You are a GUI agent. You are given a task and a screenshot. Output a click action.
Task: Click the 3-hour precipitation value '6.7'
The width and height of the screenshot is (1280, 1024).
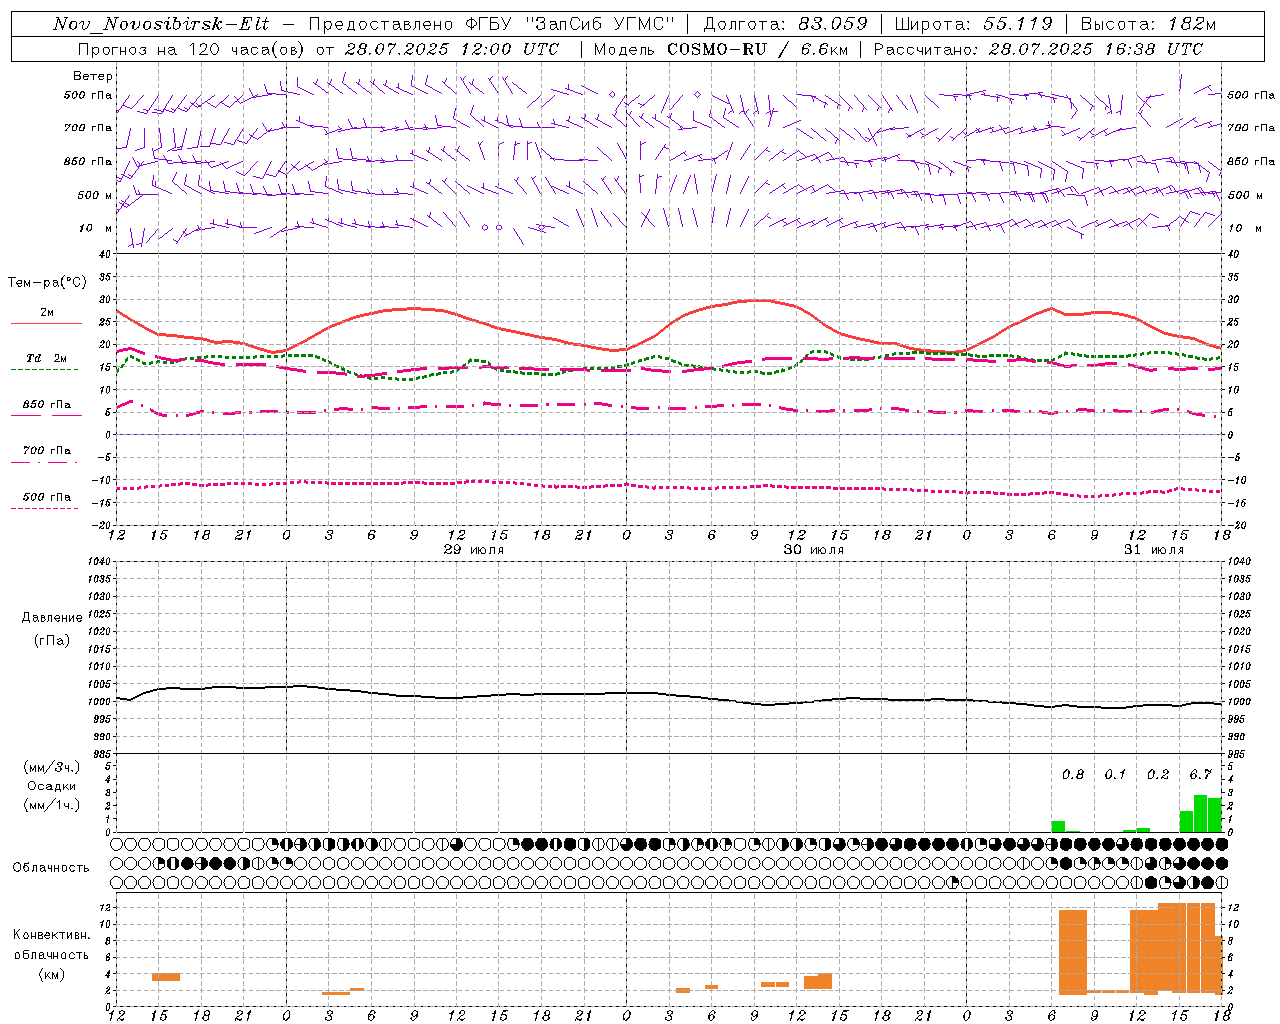[x=1201, y=774]
